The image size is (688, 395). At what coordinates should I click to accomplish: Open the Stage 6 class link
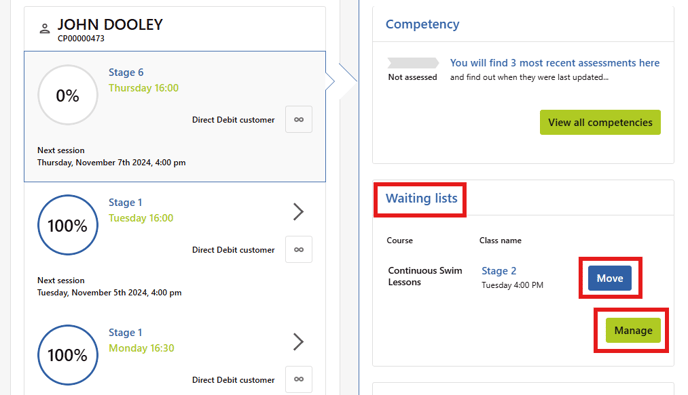tap(126, 72)
